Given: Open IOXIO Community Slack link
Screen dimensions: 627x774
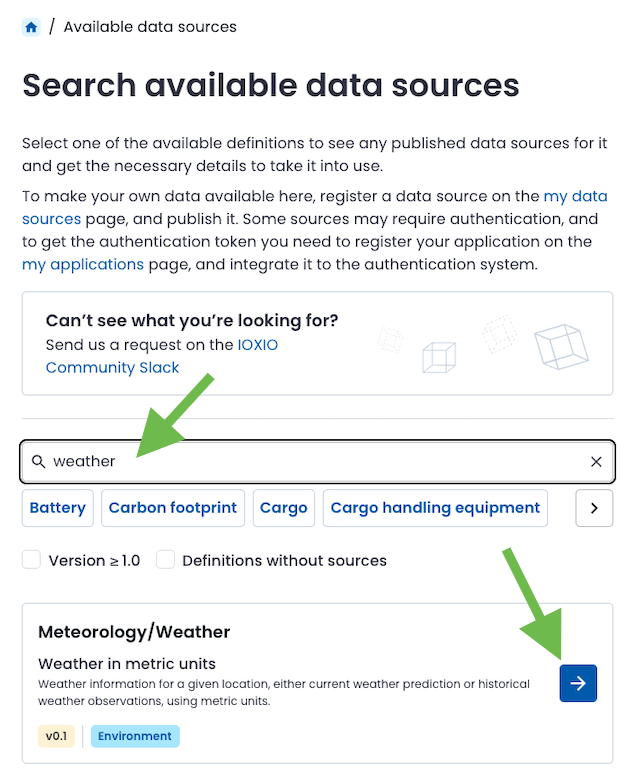Looking at the screenshot, I should (112, 367).
